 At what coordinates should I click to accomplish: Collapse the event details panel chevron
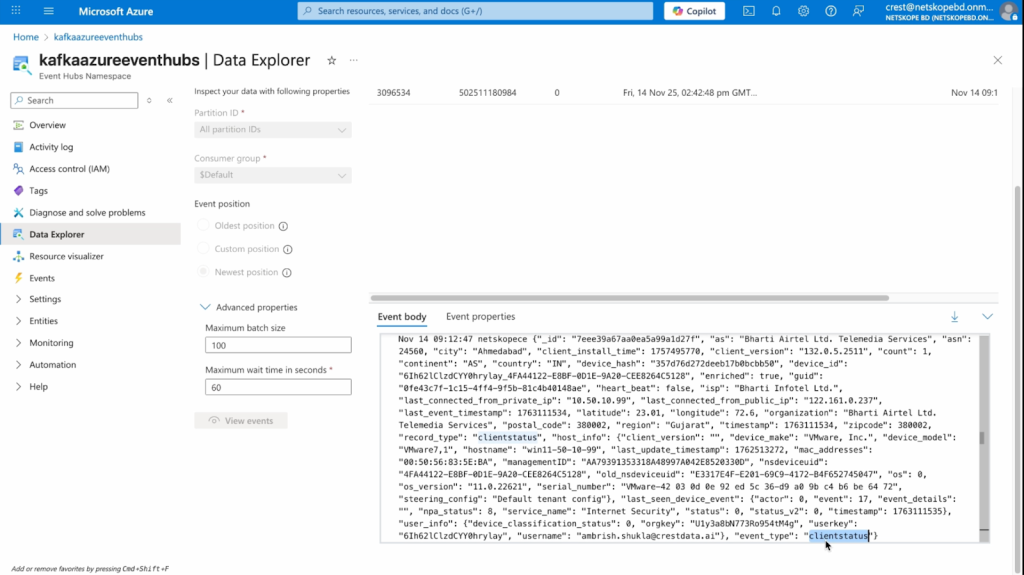click(x=987, y=317)
